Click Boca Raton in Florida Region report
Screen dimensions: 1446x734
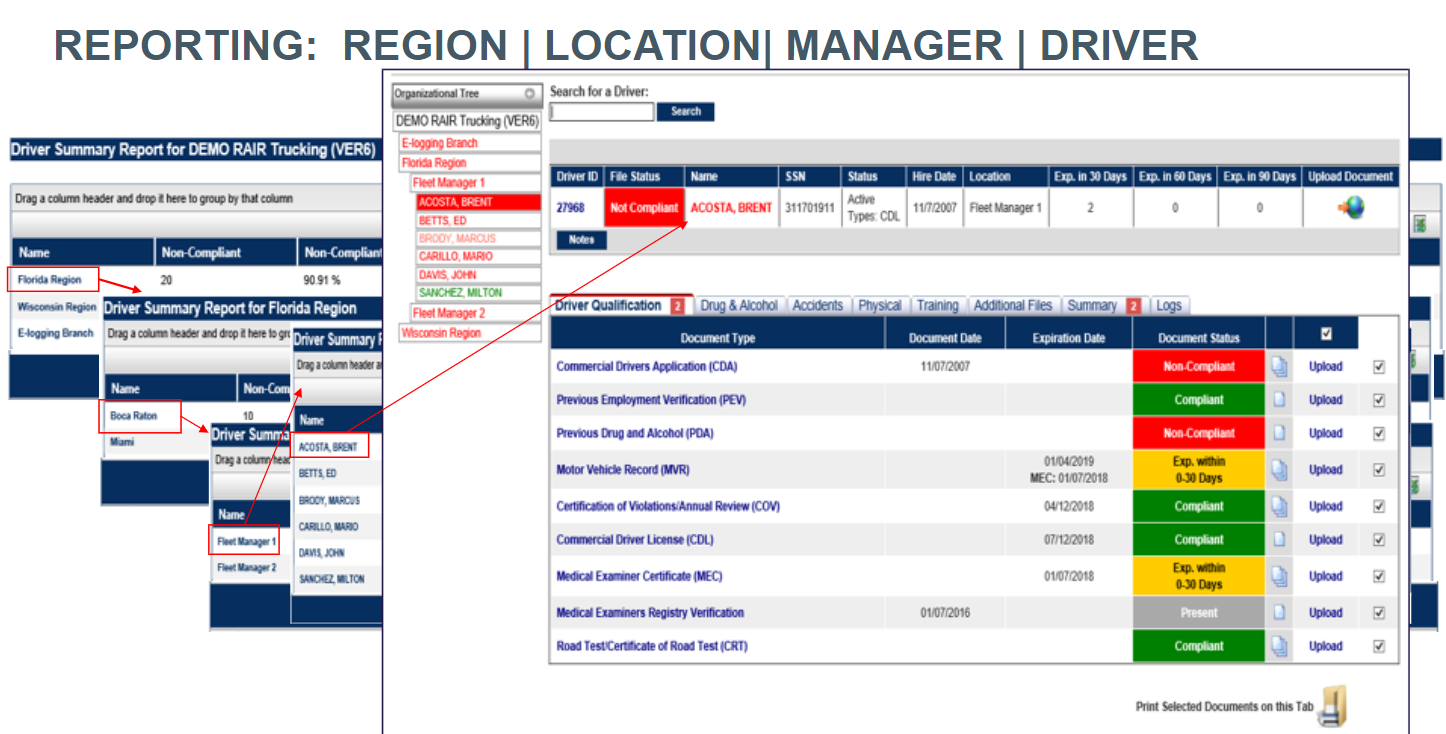pyautogui.click(x=134, y=416)
